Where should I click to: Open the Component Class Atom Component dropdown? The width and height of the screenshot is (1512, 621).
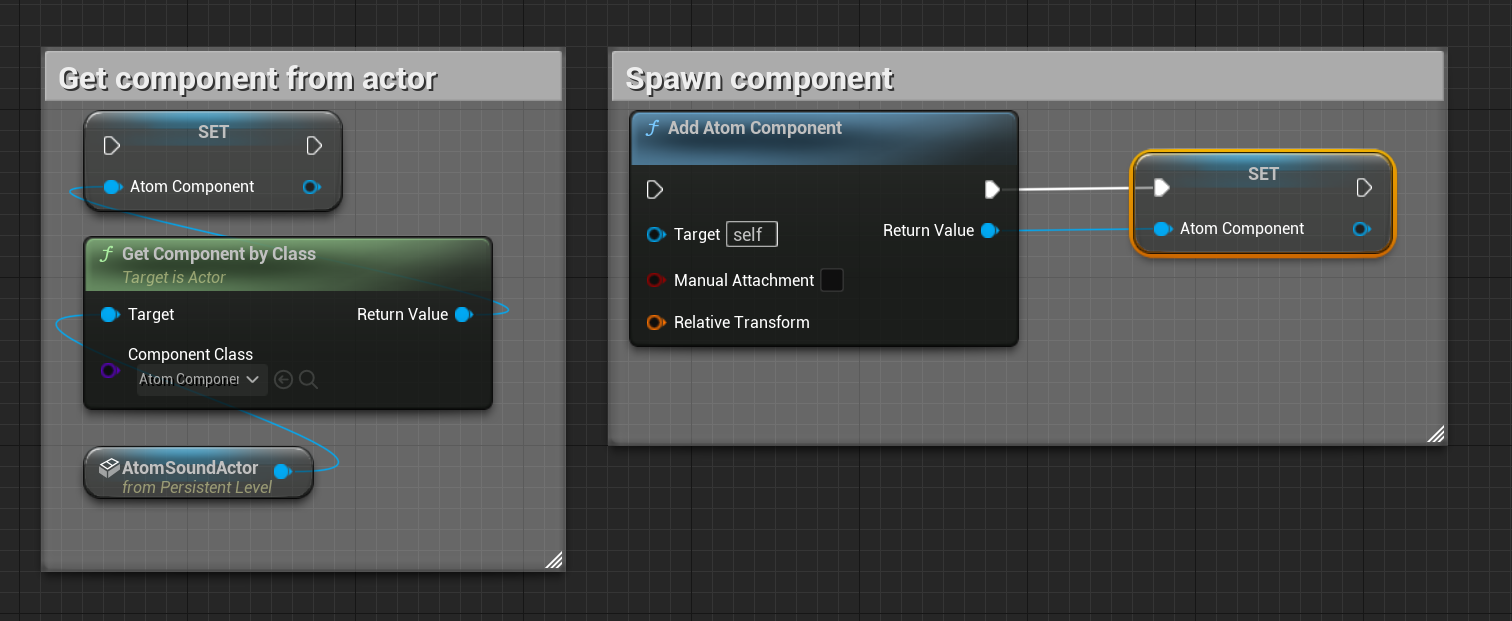(201, 379)
